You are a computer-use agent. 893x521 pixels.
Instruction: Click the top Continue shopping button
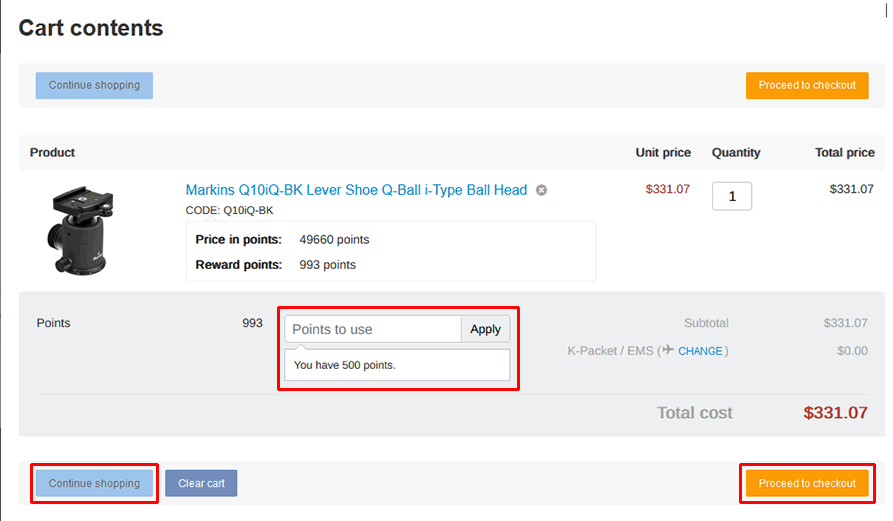[94, 86]
